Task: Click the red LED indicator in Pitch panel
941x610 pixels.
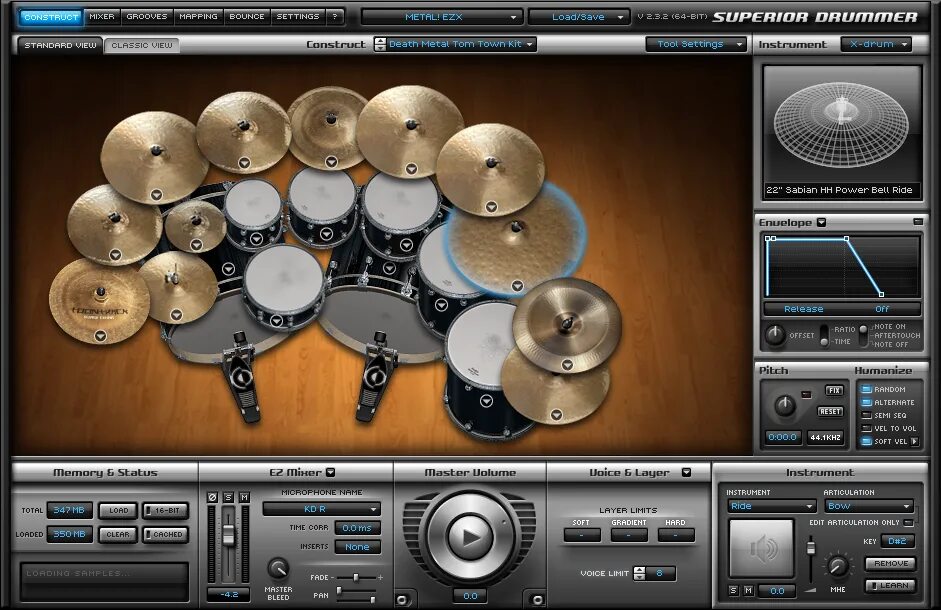Action: (x=807, y=394)
